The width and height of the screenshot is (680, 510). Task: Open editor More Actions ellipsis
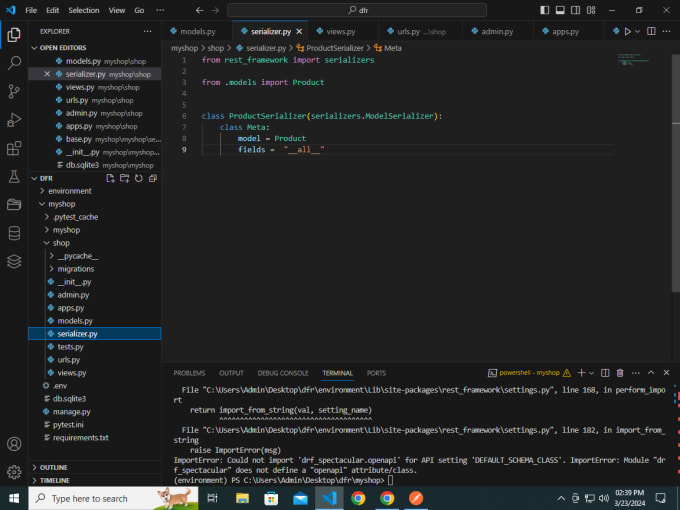(667, 31)
